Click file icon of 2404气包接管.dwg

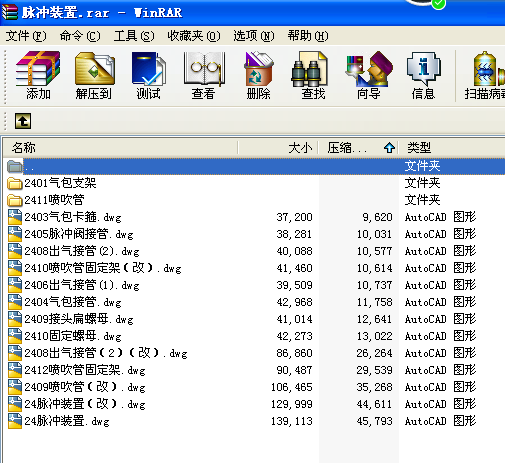pos(15,302)
